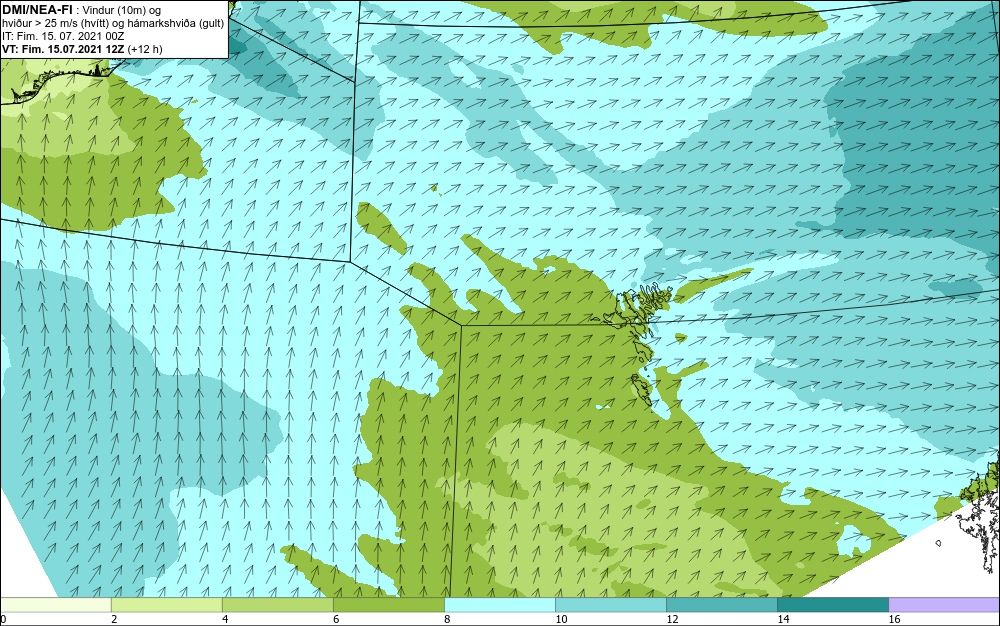Click the "IT: Fim. 15. 07. 2021 00Z" line
1000x626 pixels.
tap(63, 36)
